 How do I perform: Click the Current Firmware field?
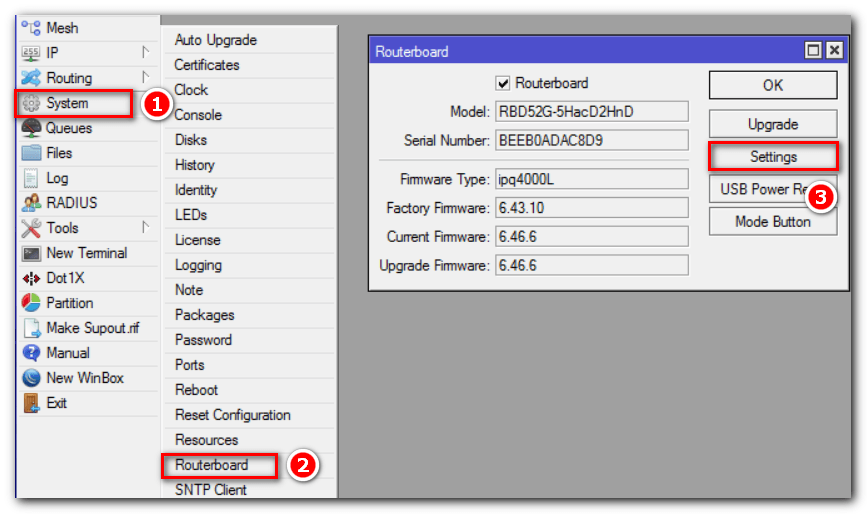(x=592, y=237)
